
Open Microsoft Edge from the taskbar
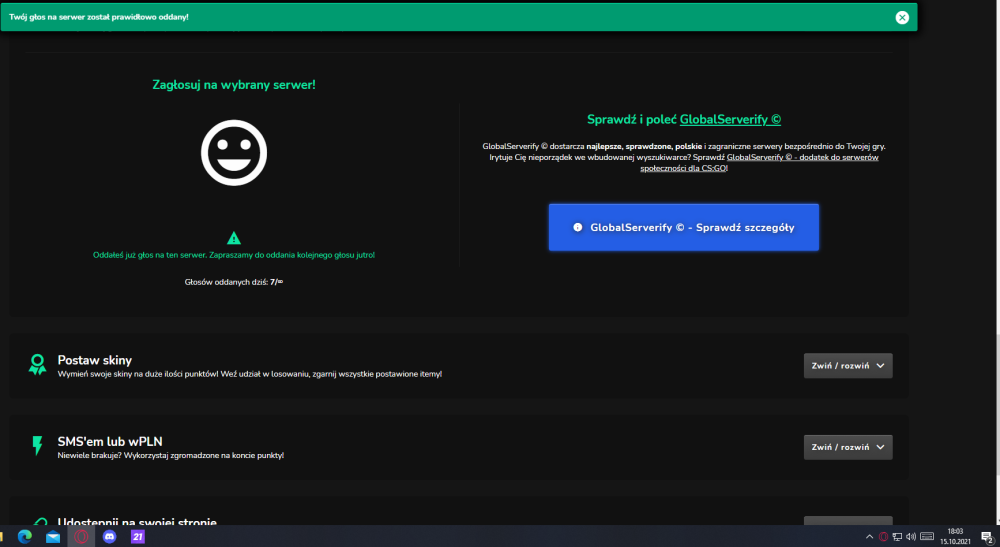point(25,537)
